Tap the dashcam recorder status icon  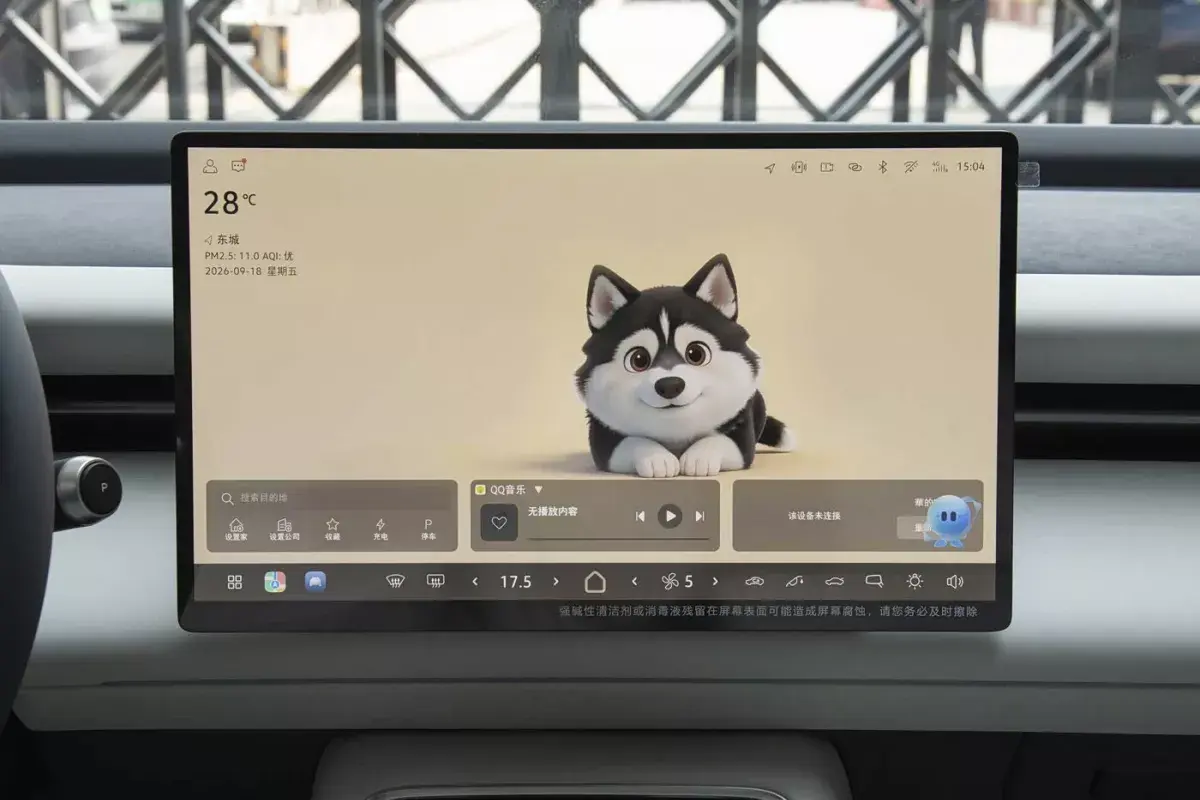point(827,167)
